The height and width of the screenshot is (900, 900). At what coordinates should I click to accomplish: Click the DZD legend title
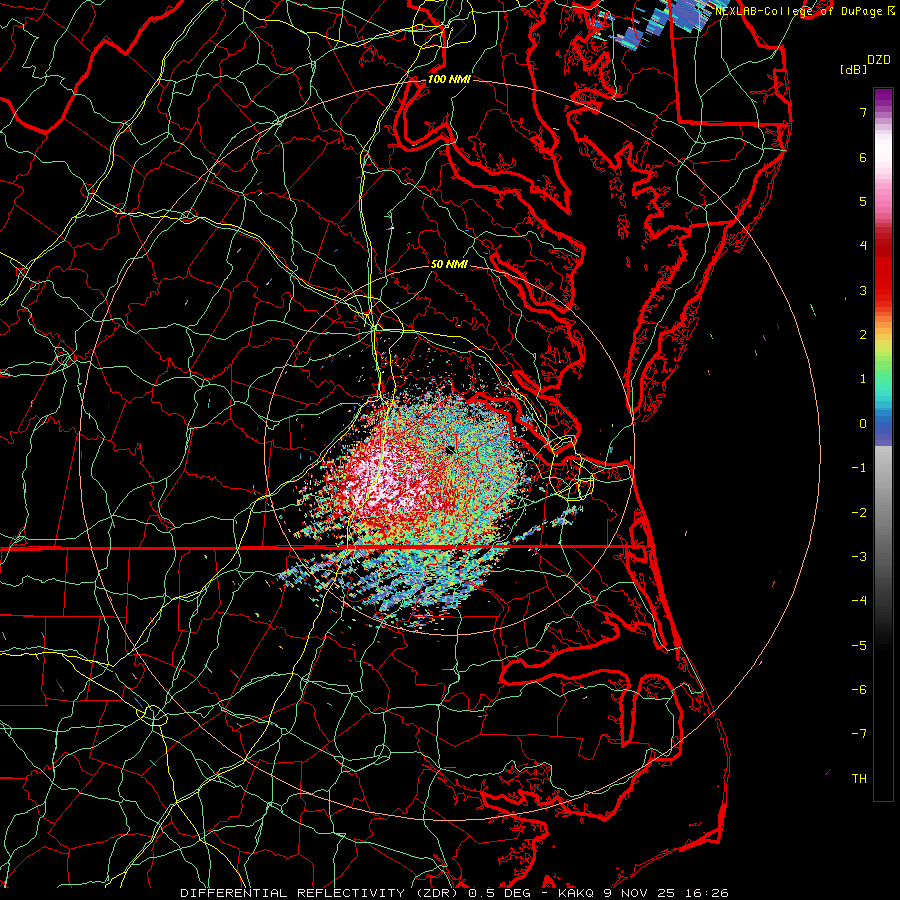click(x=879, y=60)
